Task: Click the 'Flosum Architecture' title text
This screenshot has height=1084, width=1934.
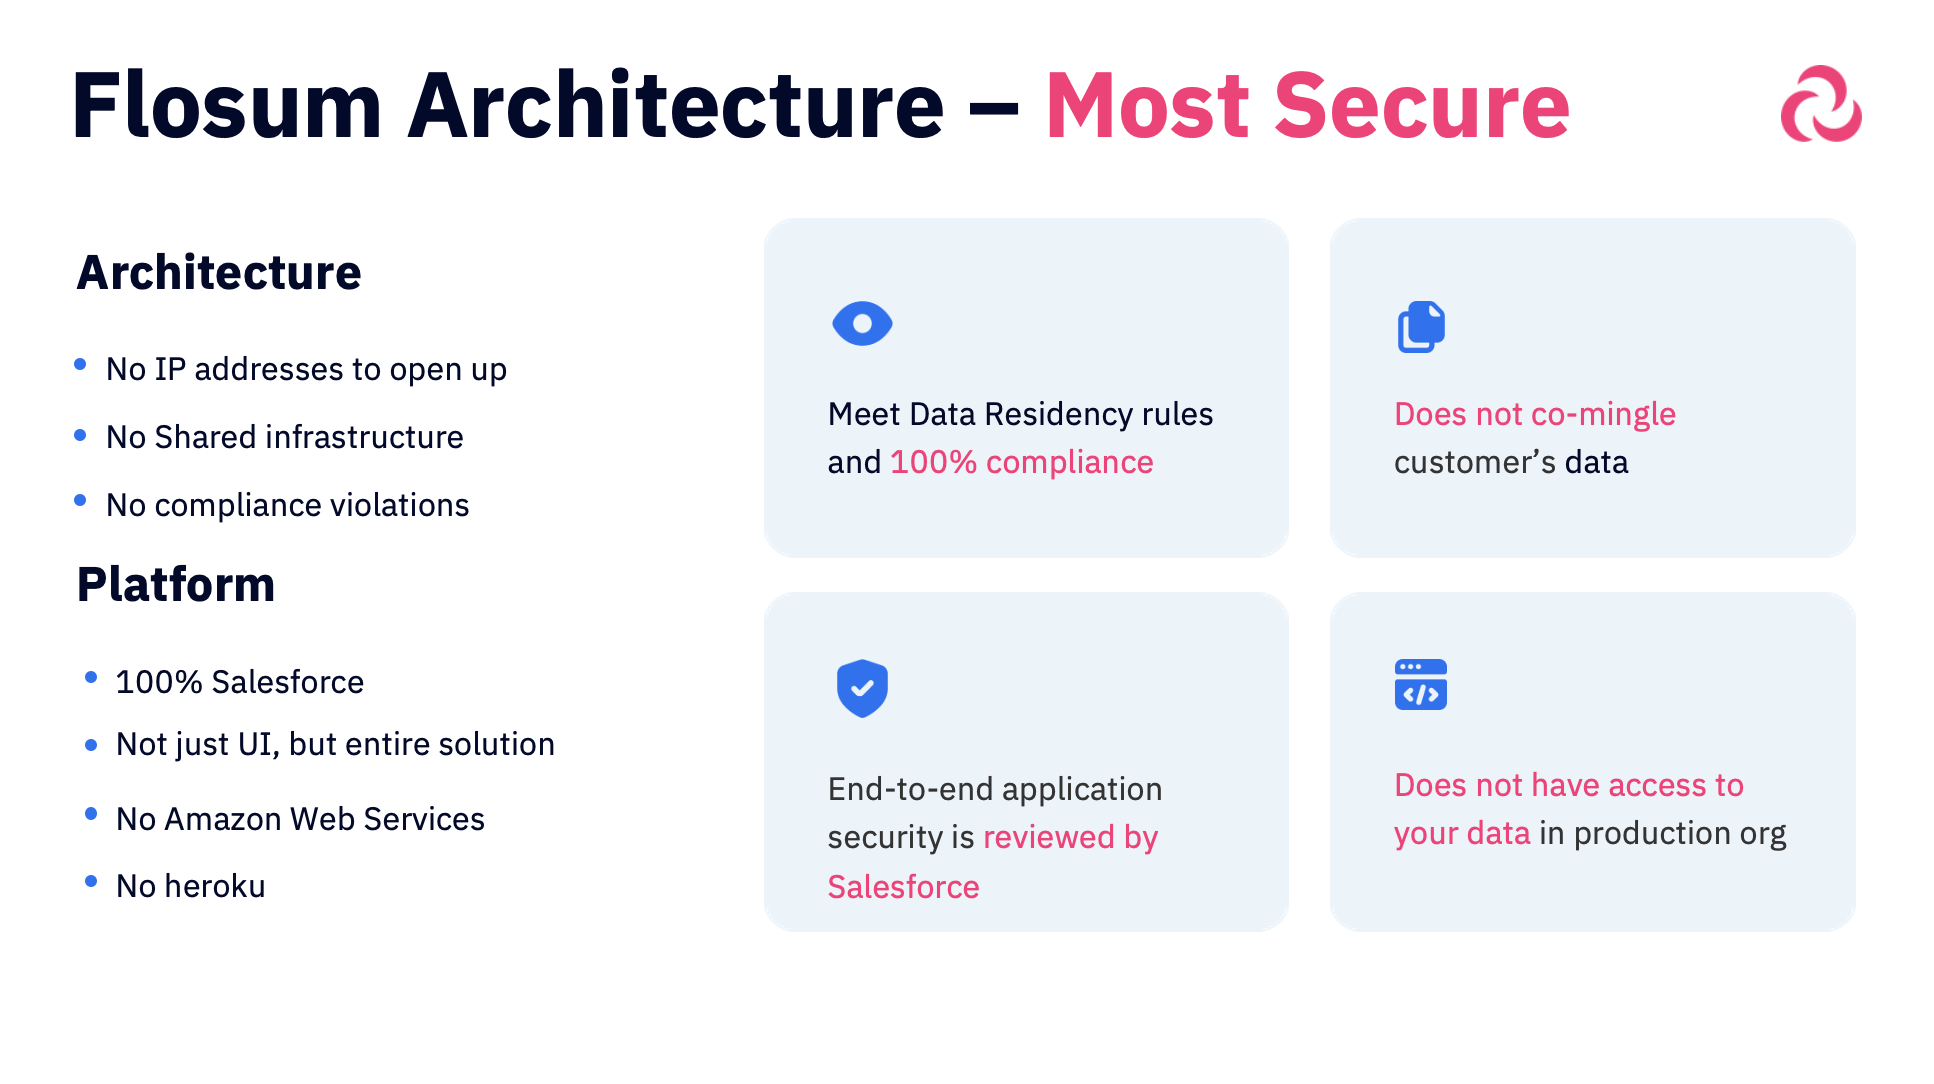Action: click(508, 105)
